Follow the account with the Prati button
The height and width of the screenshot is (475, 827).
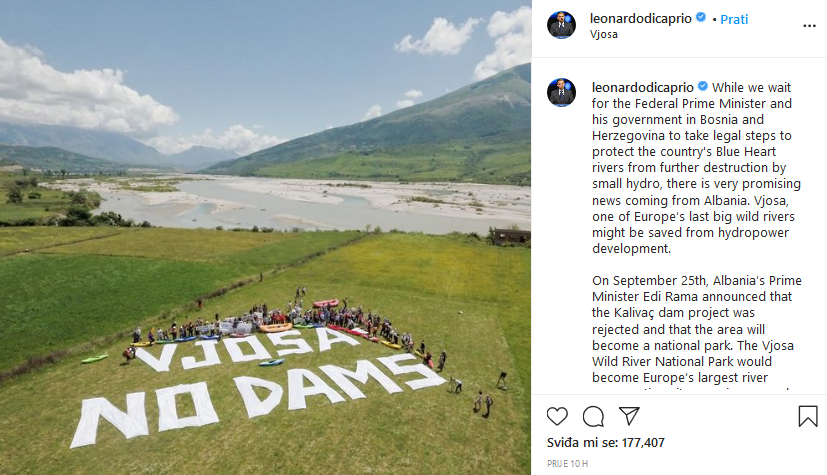(x=734, y=19)
